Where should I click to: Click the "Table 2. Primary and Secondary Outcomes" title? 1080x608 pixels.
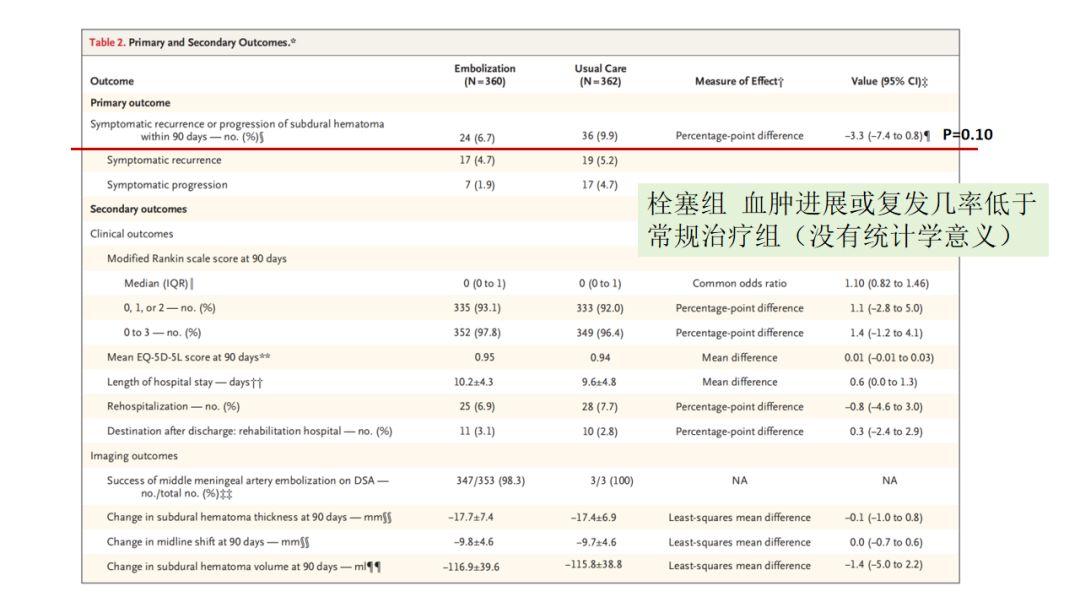click(x=192, y=42)
